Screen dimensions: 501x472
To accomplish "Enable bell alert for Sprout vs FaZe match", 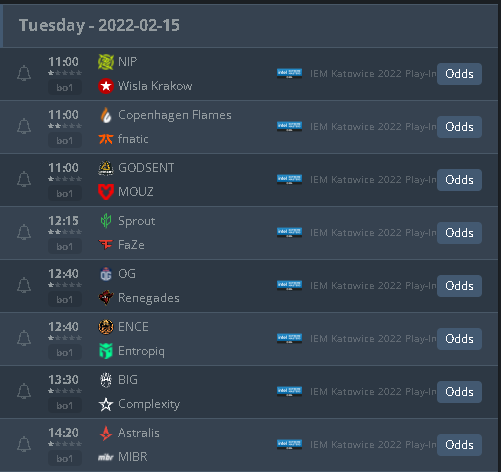I will point(24,232).
